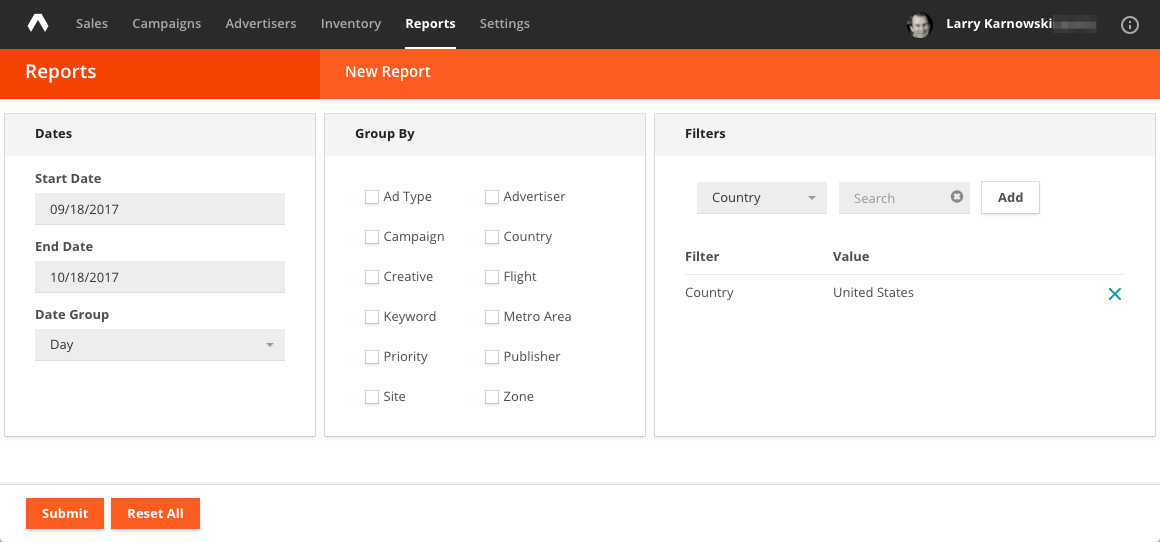Remove the Country United States filter

pos(1115,294)
